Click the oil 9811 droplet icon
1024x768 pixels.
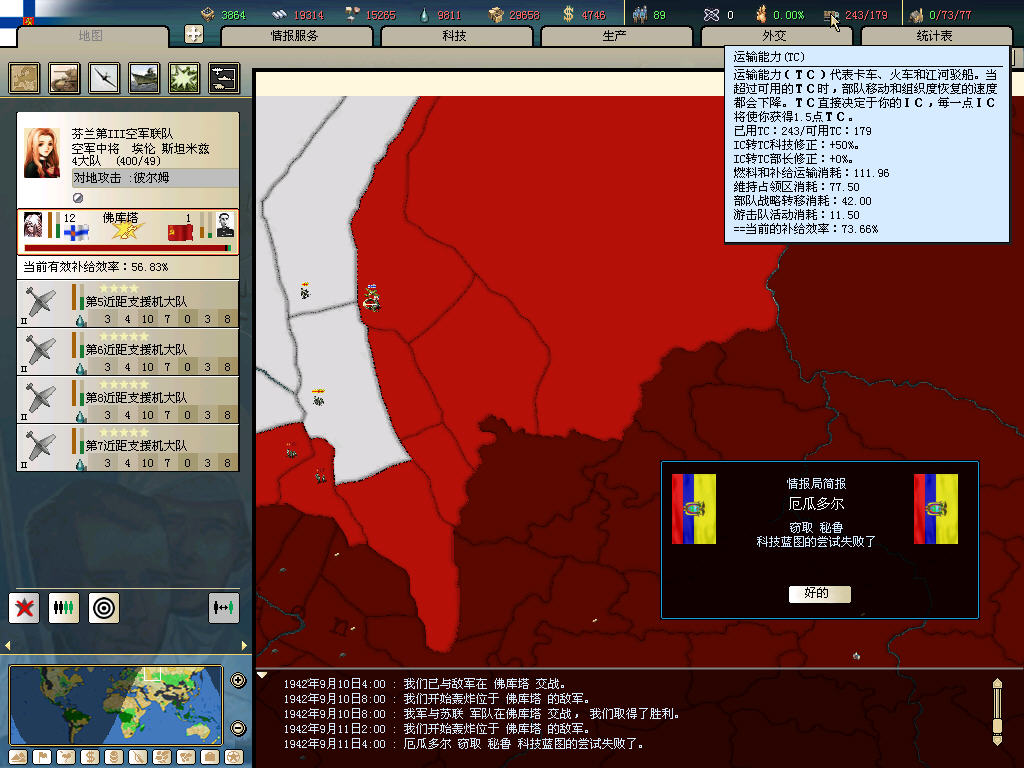click(424, 14)
